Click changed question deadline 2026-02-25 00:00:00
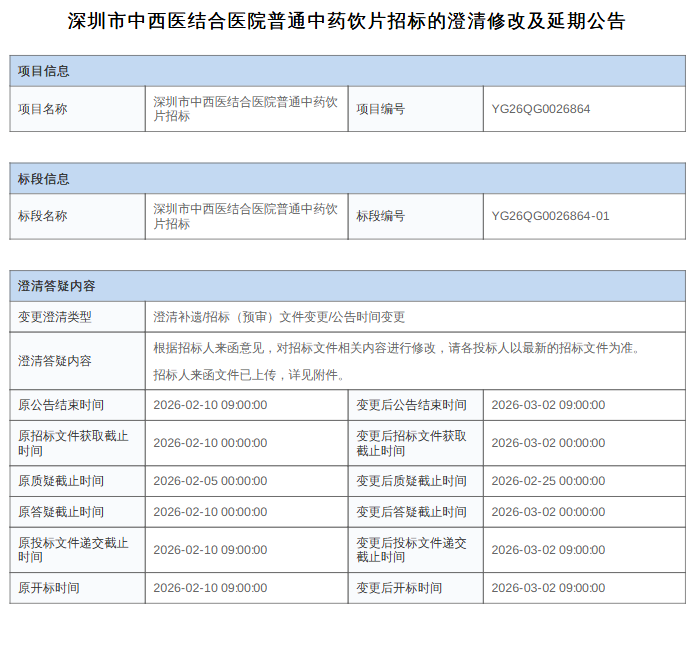699x667 pixels. 548,481
